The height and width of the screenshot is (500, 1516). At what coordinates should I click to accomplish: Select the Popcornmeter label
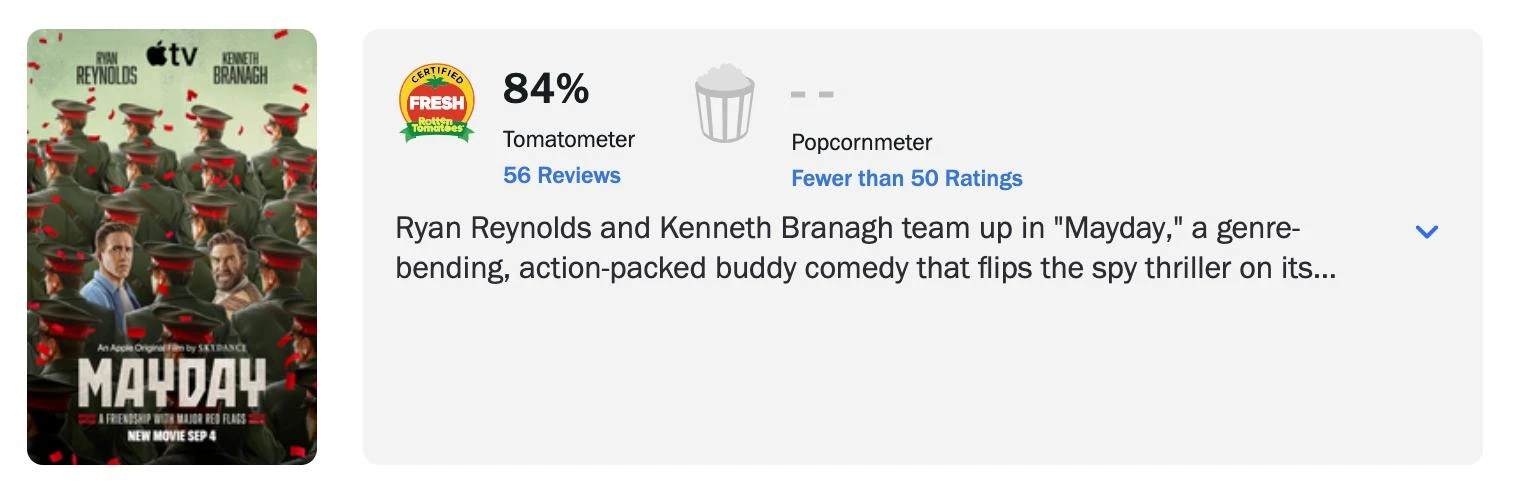pyautogui.click(x=861, y=142)
